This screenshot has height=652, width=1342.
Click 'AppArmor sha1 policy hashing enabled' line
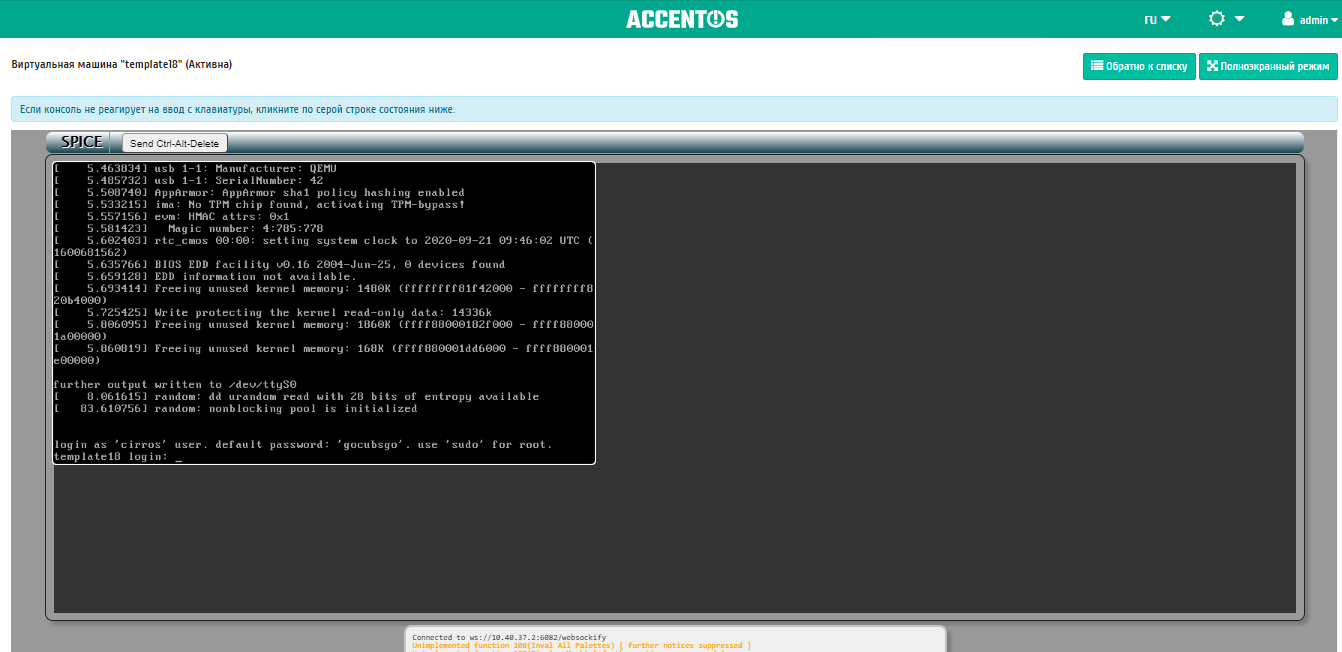(x=259, y=193)
